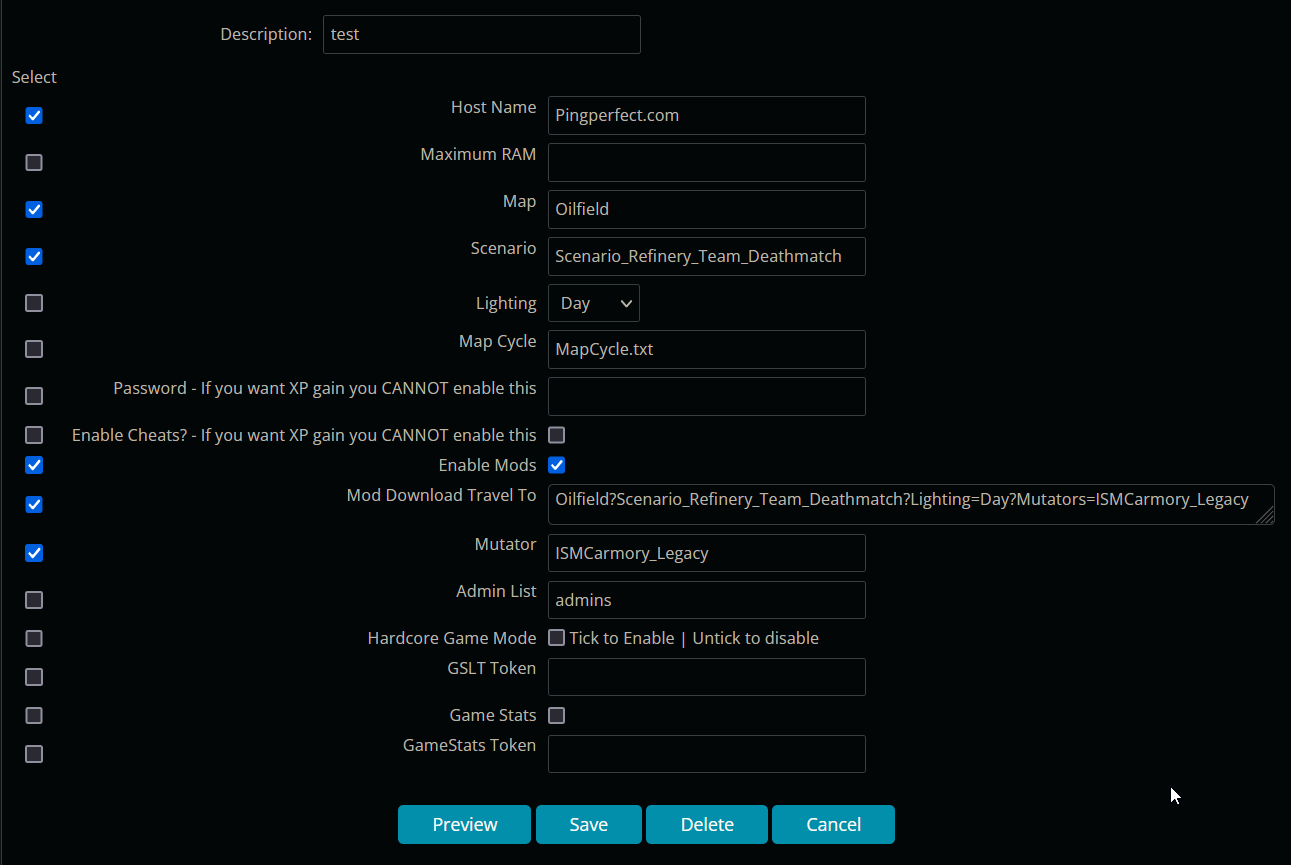The image size is (1291, 865).
Task: Disable the Enable Mods value checkbox
Action: pos(557,465)
